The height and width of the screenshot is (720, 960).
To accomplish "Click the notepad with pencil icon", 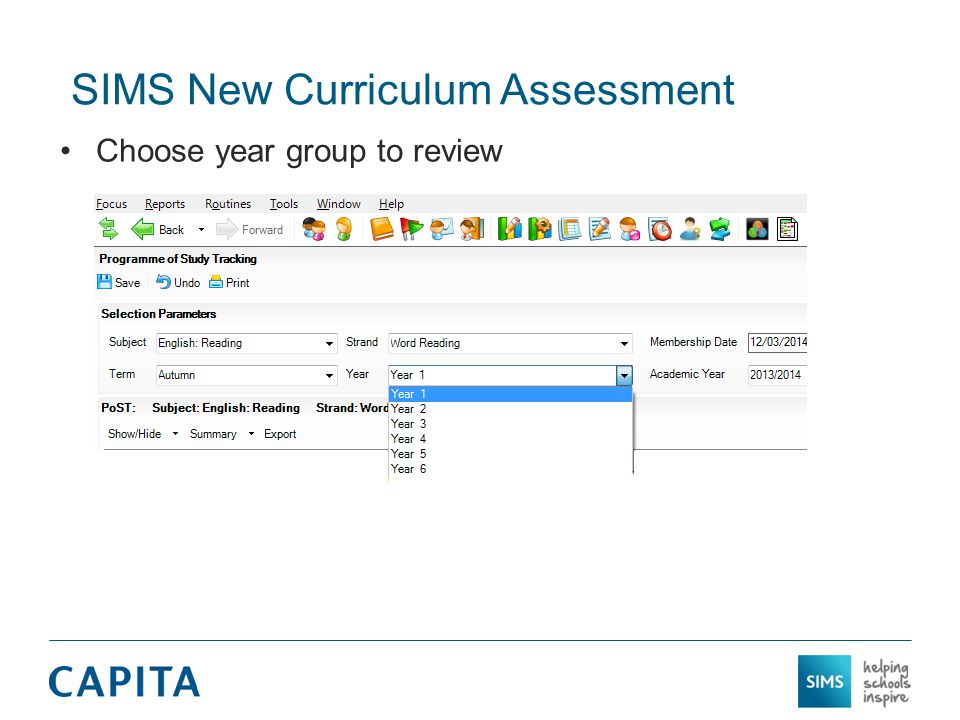I will (599, 229).
